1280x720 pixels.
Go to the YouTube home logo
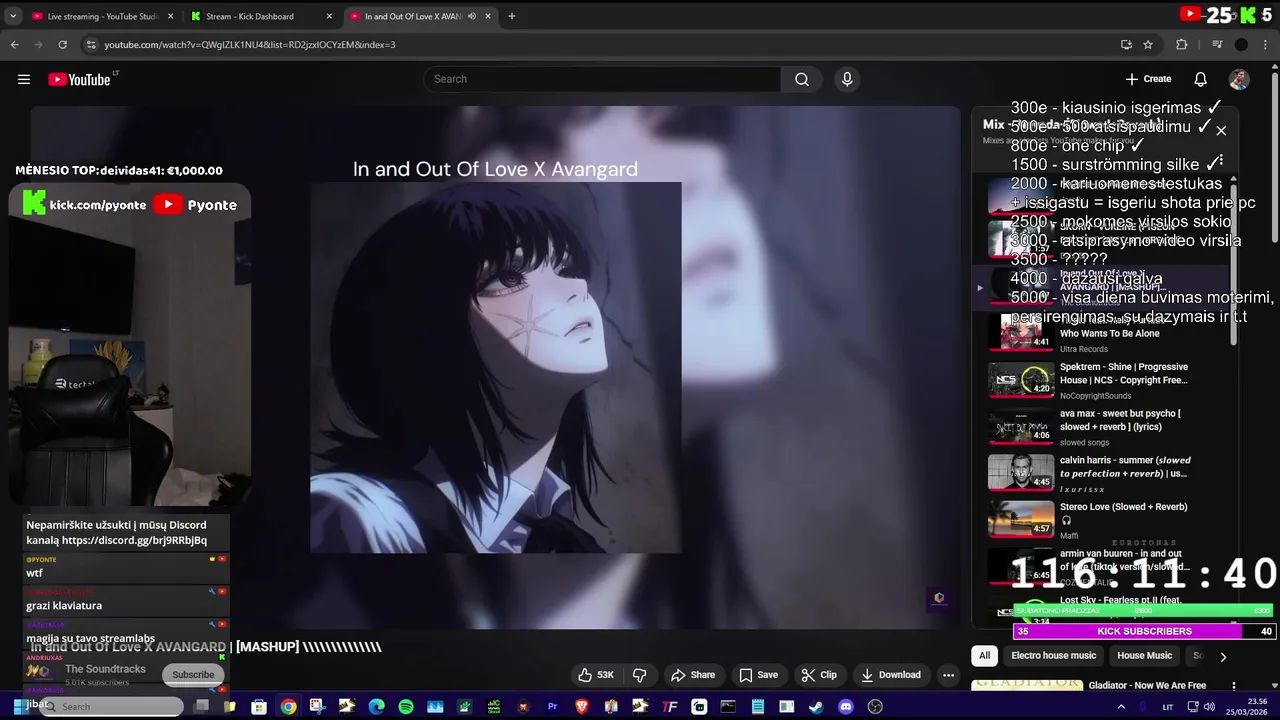(x=80, y=79)
